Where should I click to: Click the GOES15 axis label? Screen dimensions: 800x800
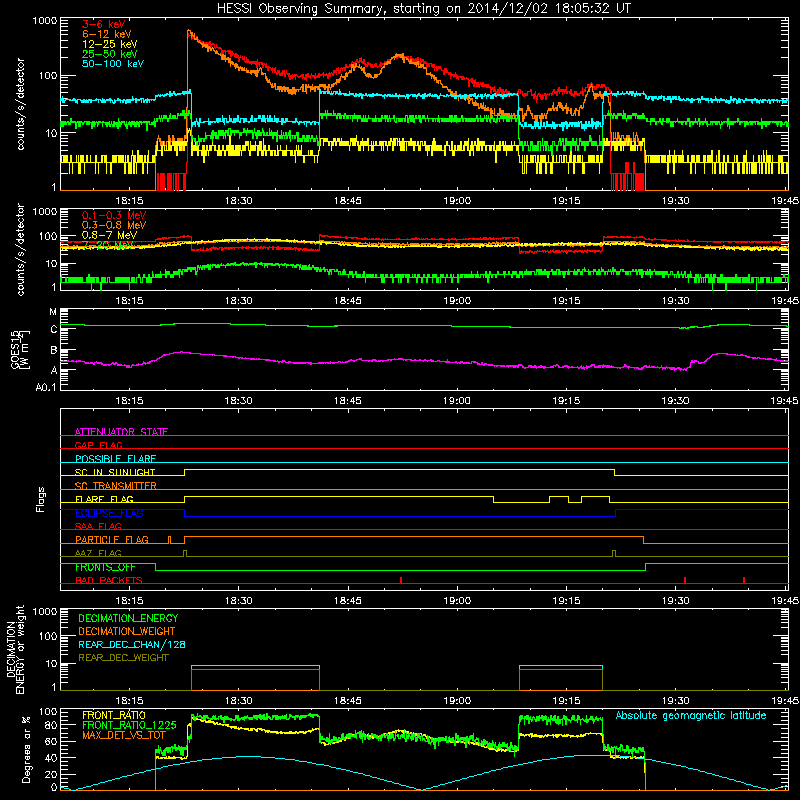pyautogui.click(x=16, y=349)
